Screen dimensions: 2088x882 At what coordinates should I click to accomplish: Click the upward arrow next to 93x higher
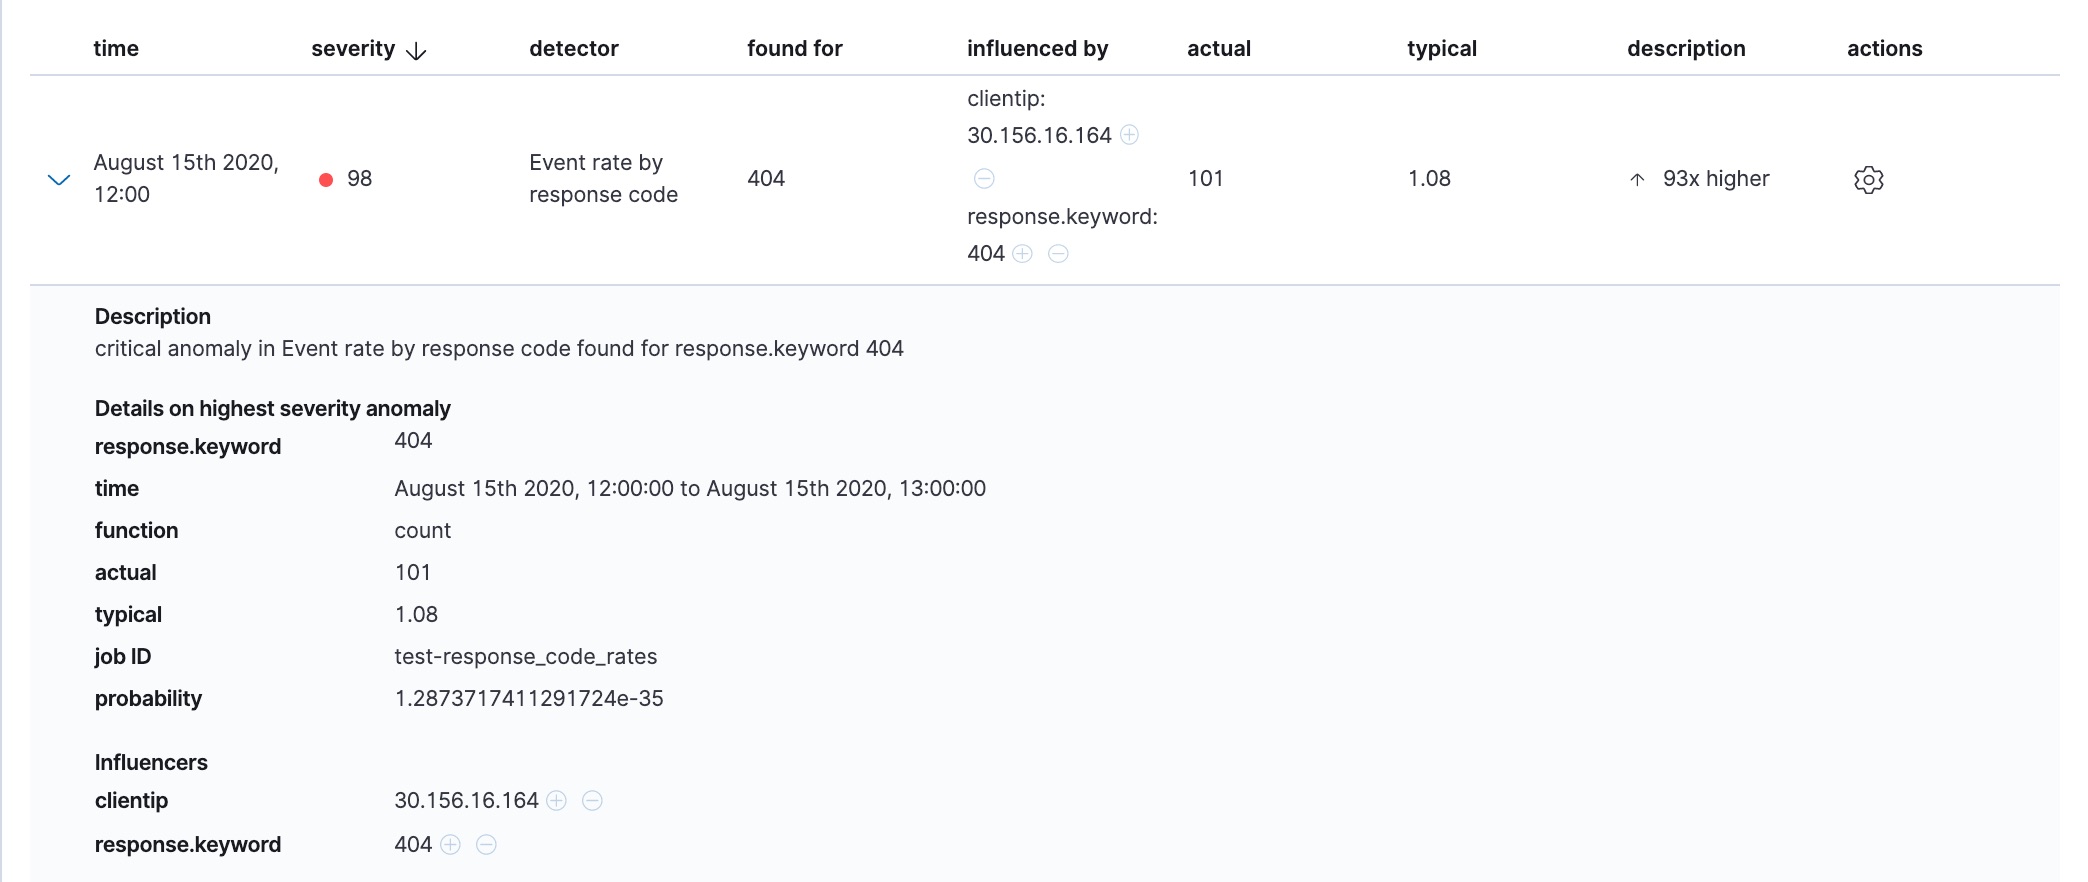[1636, 179]
